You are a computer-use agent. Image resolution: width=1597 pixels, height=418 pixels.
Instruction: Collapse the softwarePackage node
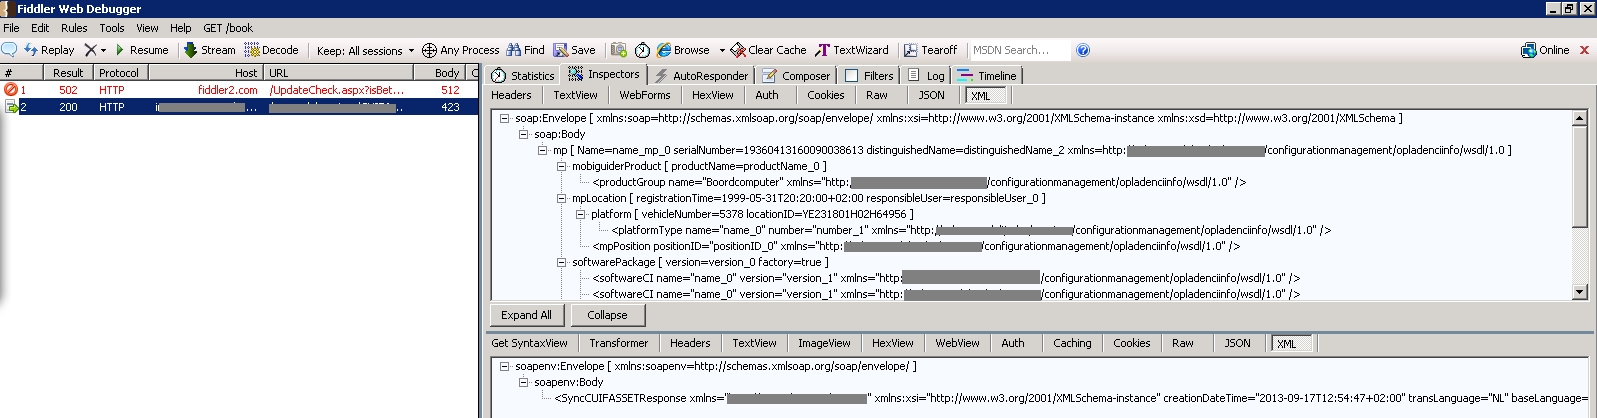pos(562,262)
